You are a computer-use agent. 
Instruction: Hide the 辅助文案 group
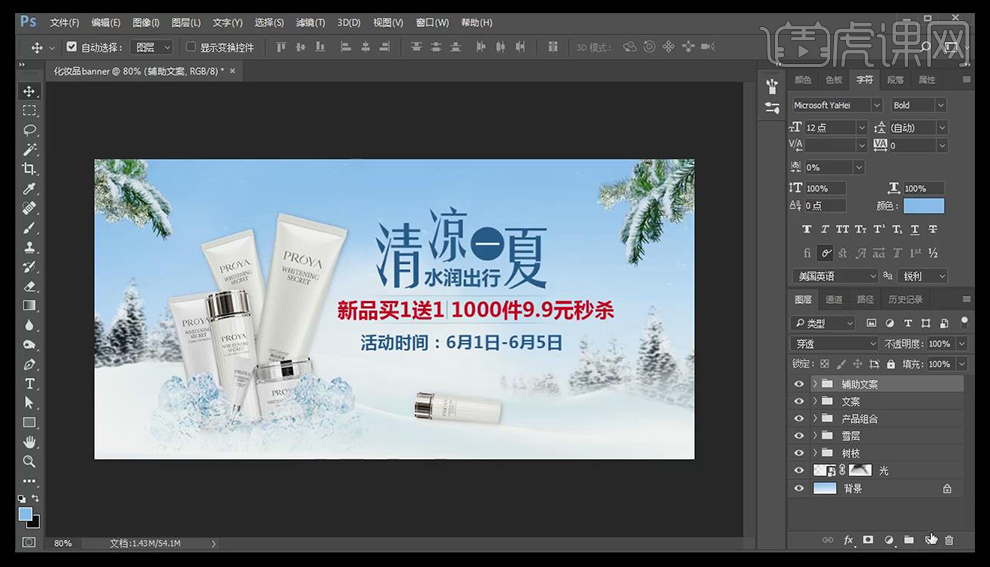click(x=799, y=384)
